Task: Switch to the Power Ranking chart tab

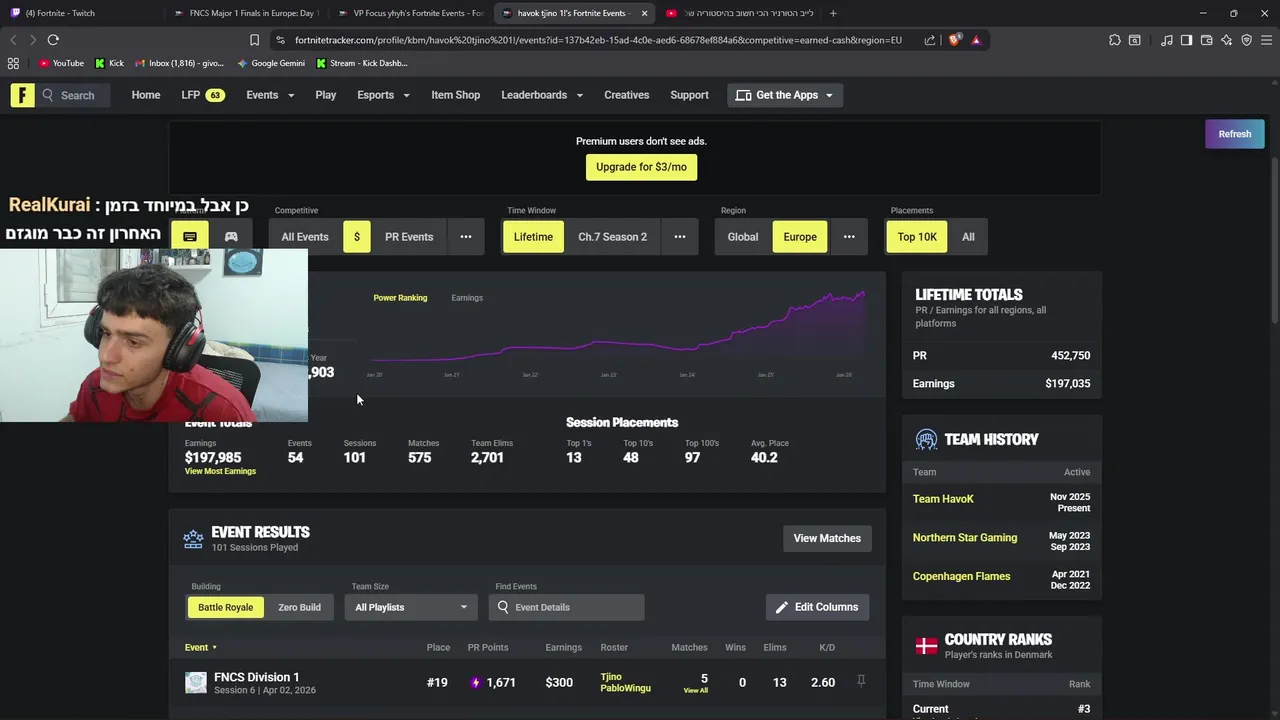Action: point(400,298)
